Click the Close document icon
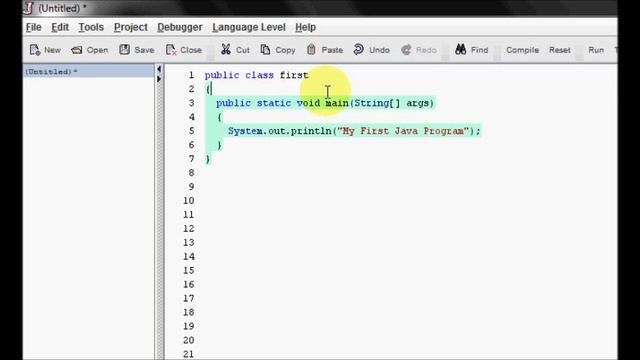This screenshot has width=640, height=360. [x=171, y=50]
